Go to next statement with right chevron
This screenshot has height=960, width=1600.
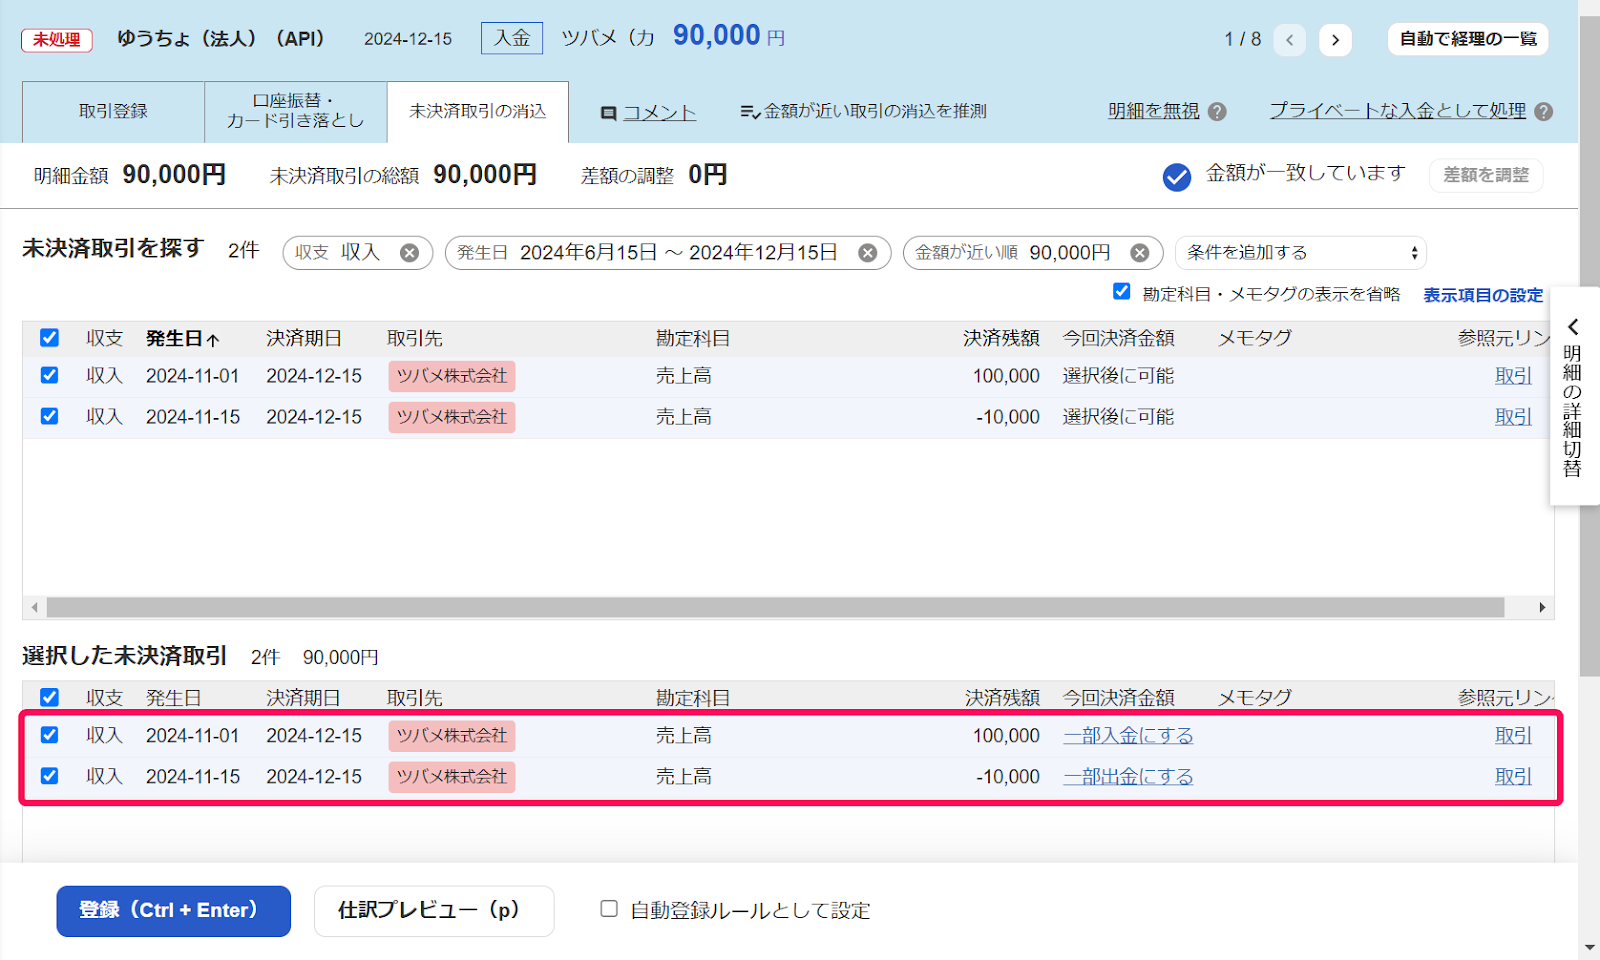pos(1335,40)
